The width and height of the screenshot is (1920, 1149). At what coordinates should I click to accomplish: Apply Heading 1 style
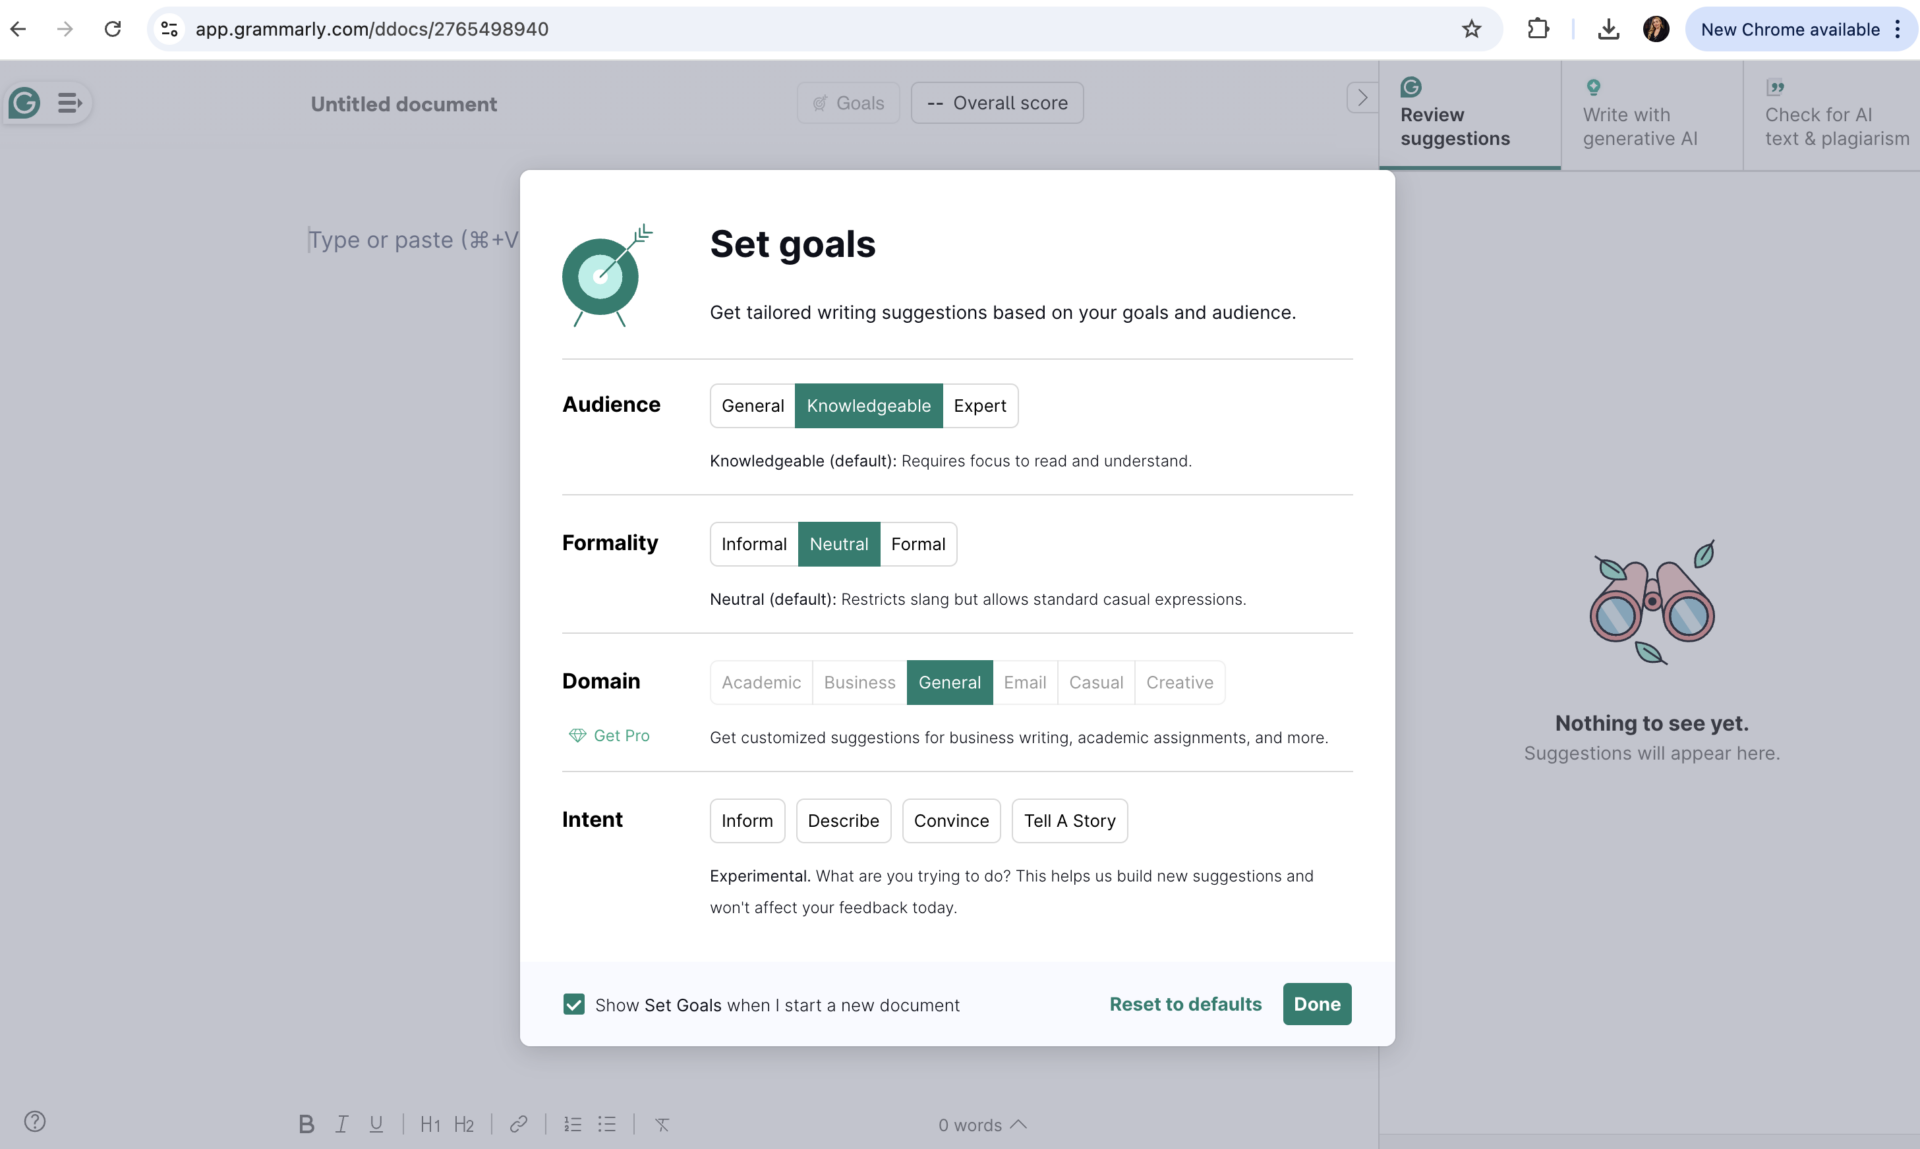[430, 1124]
